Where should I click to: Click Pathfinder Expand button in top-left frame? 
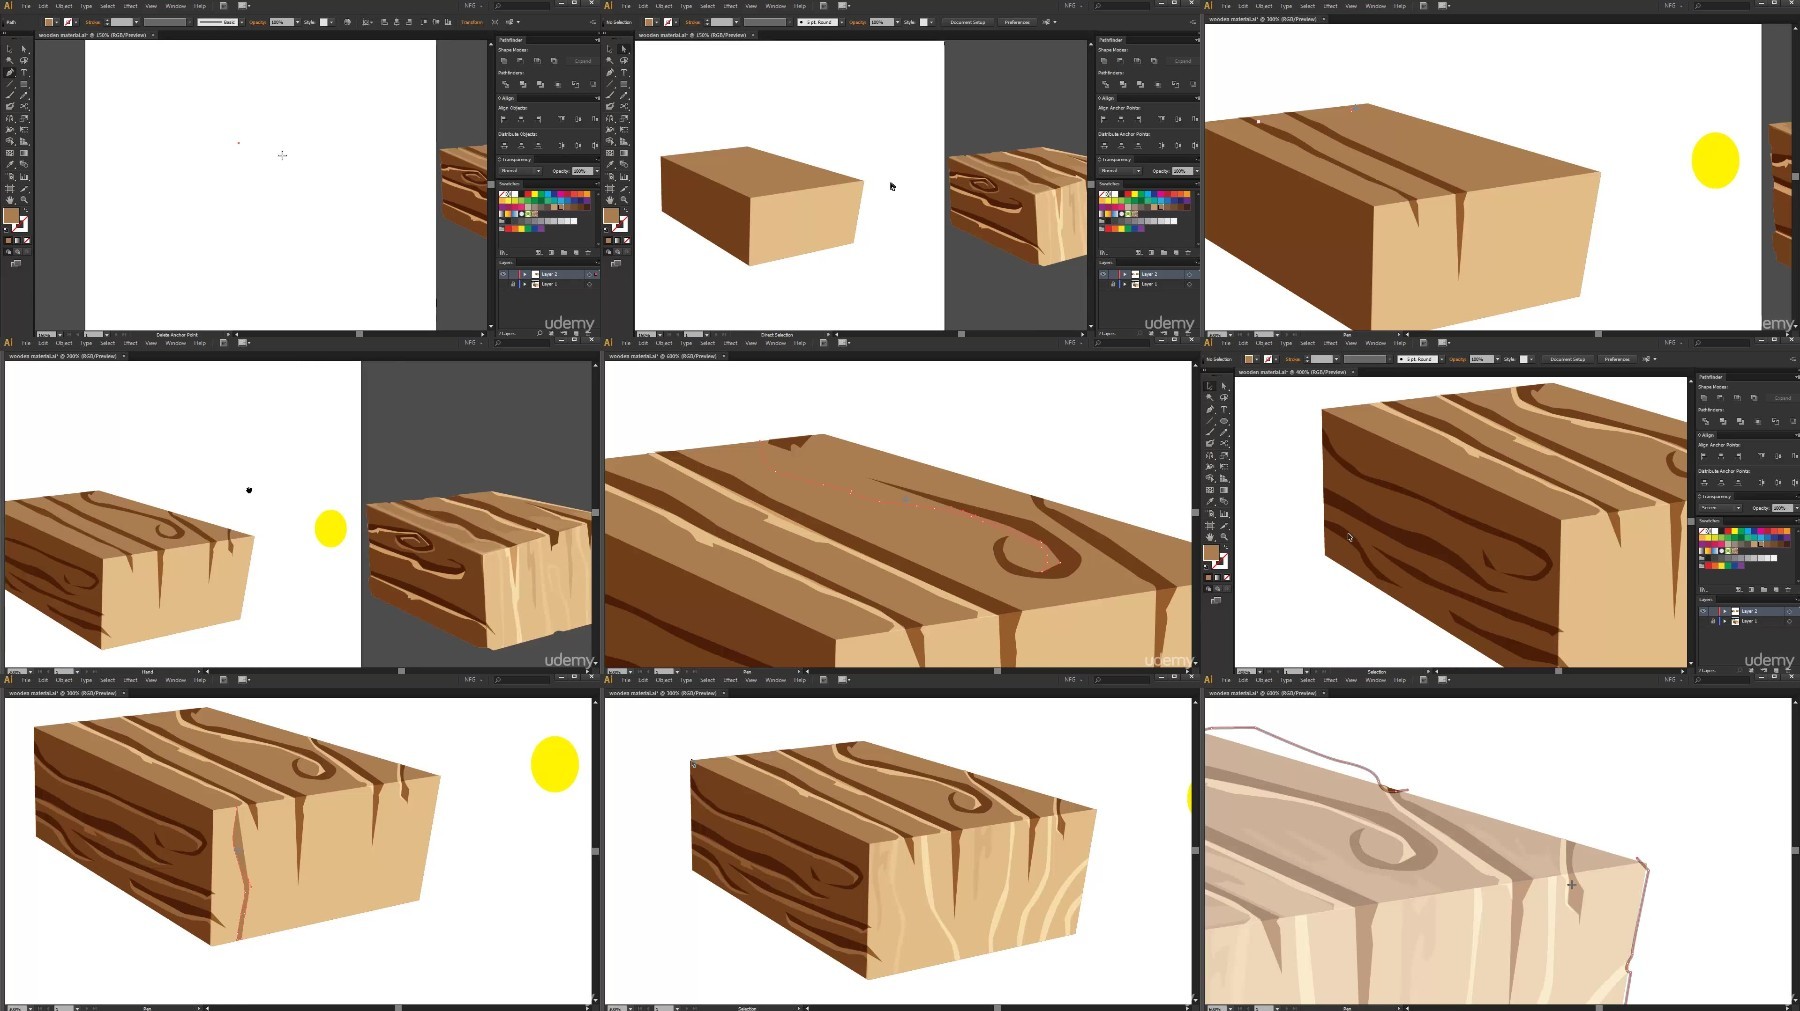(583, 61)
